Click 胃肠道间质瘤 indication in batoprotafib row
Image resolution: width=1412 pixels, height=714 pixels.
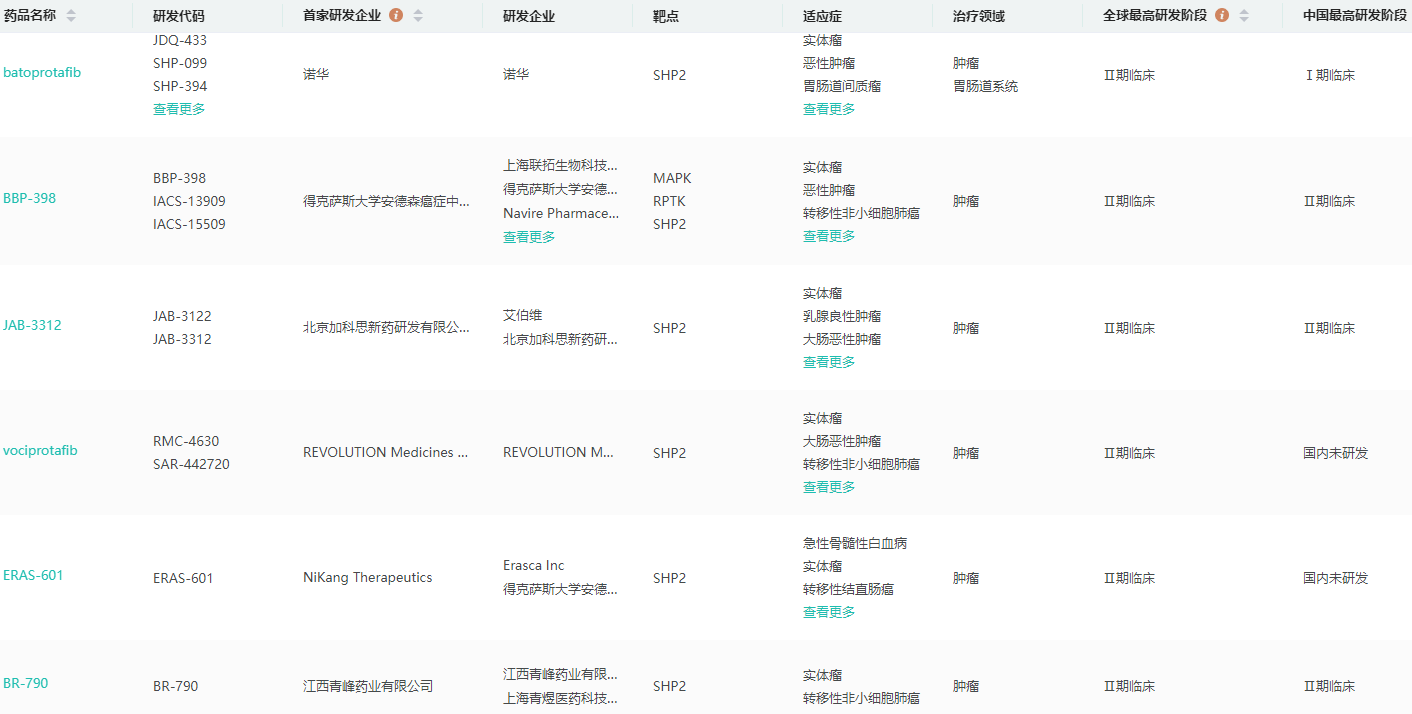coord(842,86)
